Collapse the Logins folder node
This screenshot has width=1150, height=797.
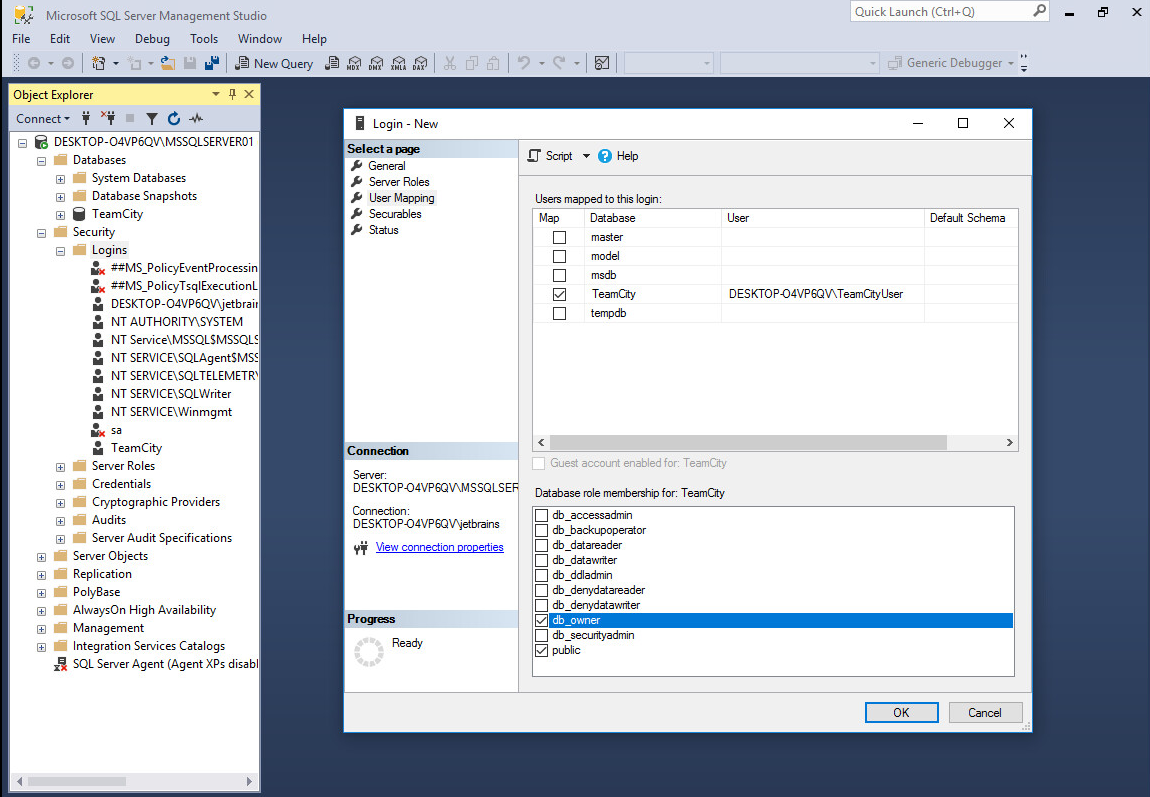pyautogui.click(x=60, y=250)
